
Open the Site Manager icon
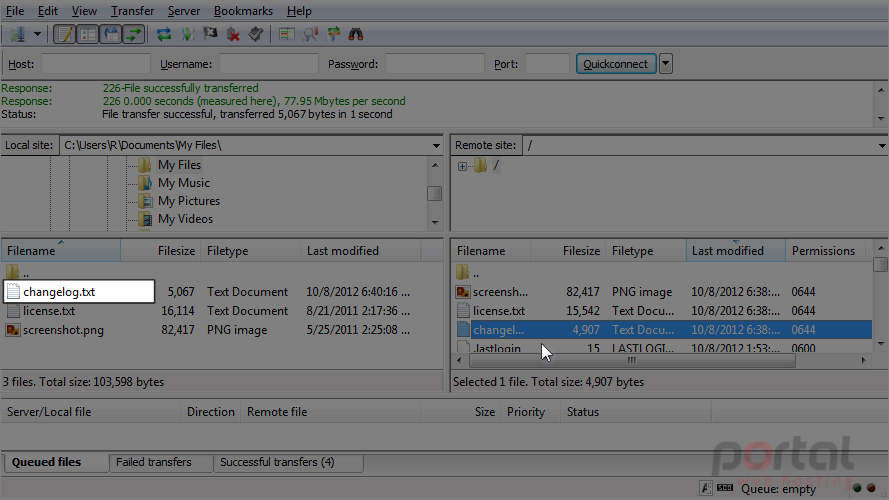pyautogui.click(x=18, y=34)
